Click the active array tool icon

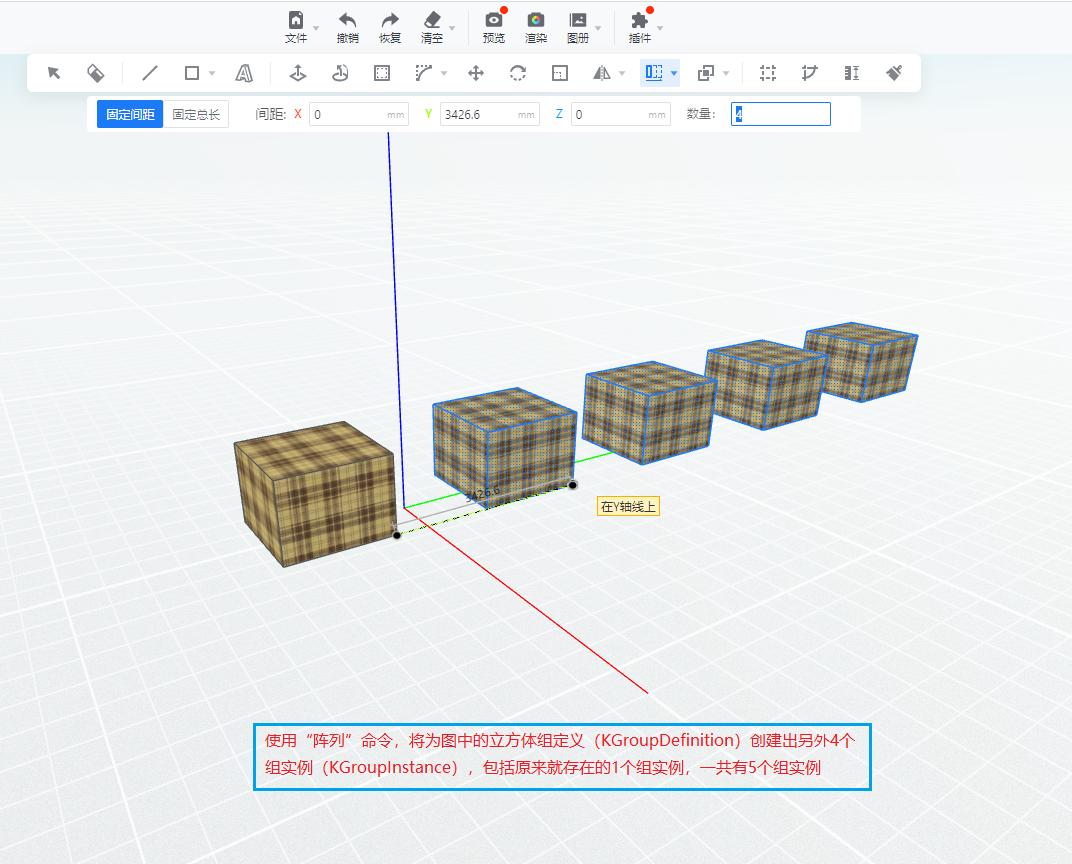[x=654, y=72]
